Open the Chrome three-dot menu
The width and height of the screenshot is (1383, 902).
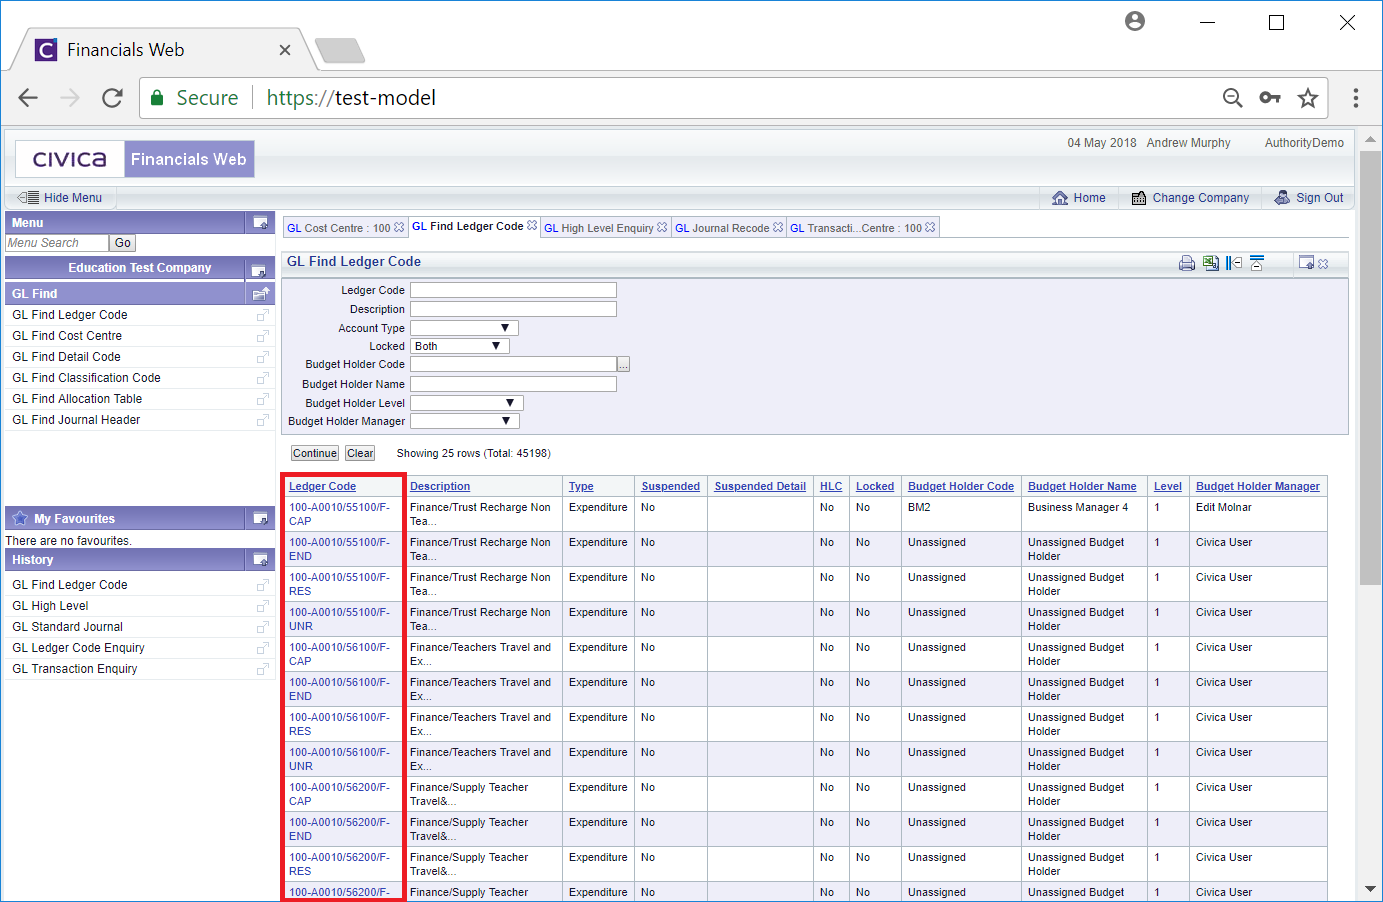click(x=1356, y=98)
